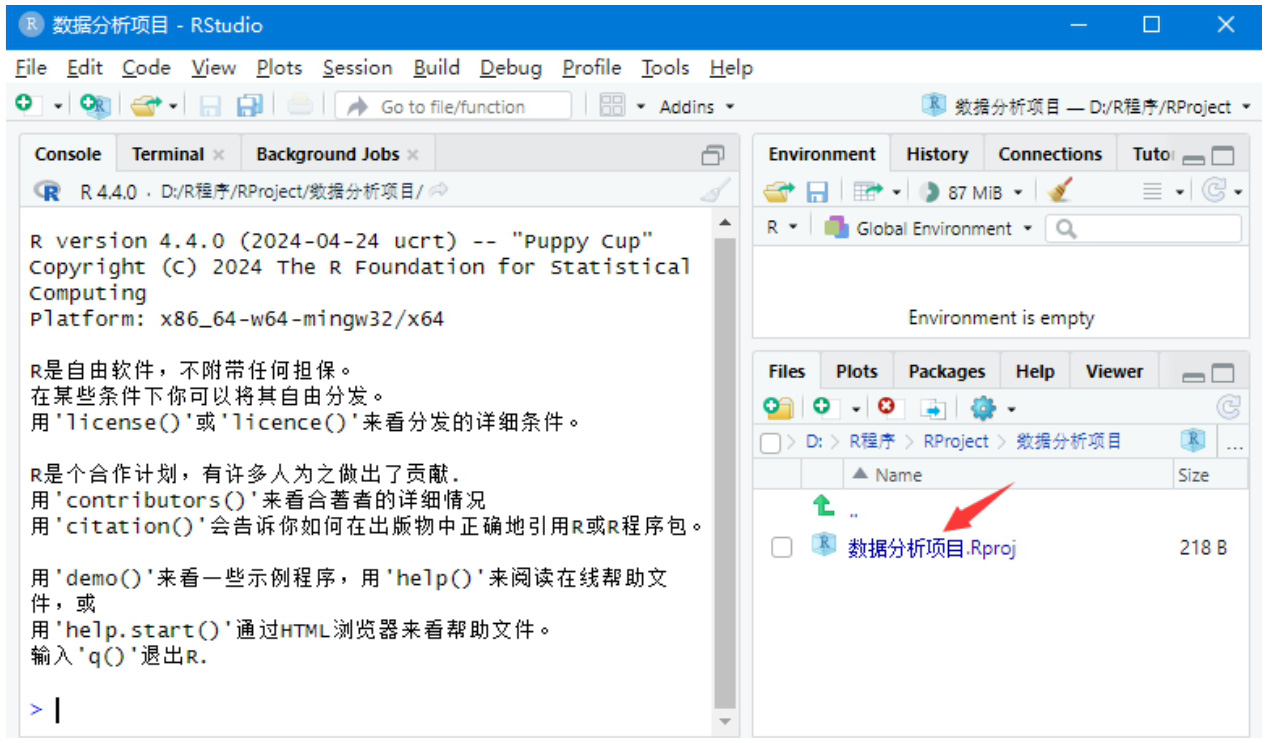Click the view current directory arrow icon
Viewport: 1267px width, 743px height.
438,190
